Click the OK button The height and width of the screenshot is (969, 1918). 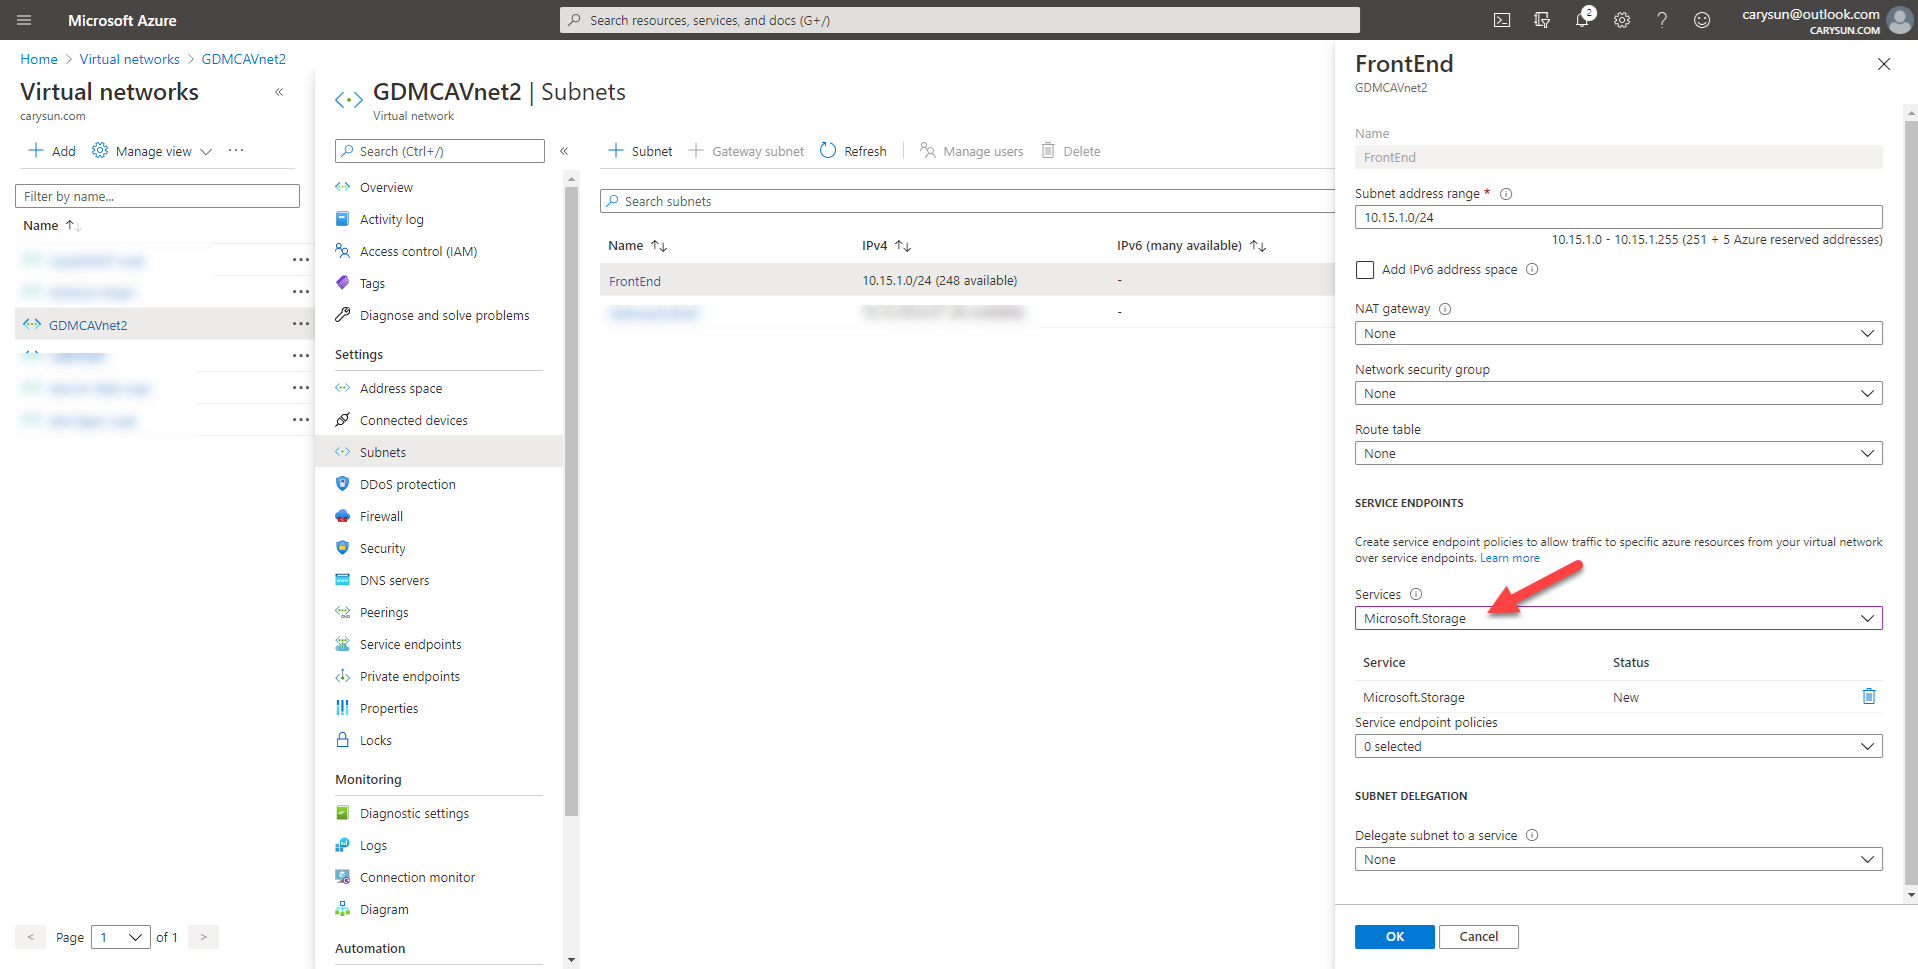click(1395, 937)
